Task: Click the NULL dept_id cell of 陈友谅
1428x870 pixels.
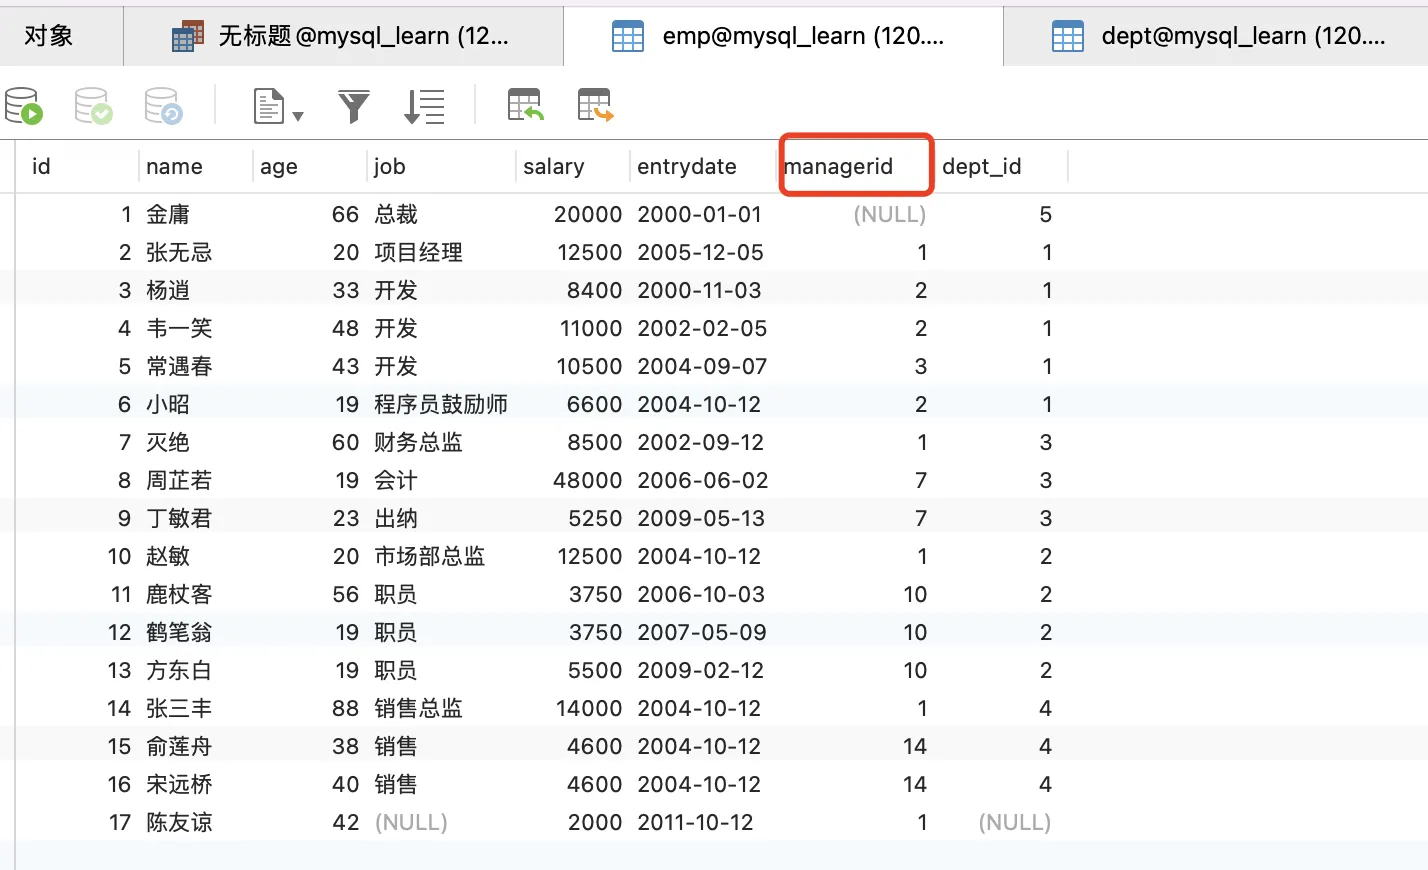Action: [1015, 822]
